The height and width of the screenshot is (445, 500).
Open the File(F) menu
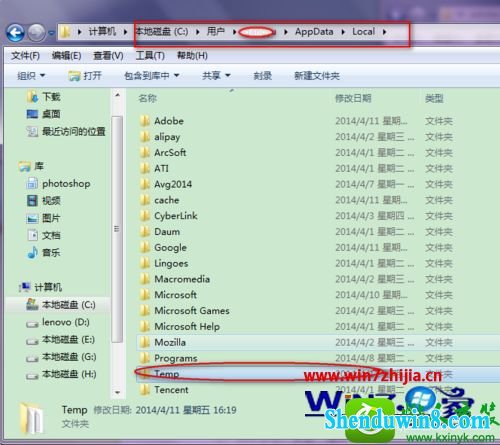[25, 56]
